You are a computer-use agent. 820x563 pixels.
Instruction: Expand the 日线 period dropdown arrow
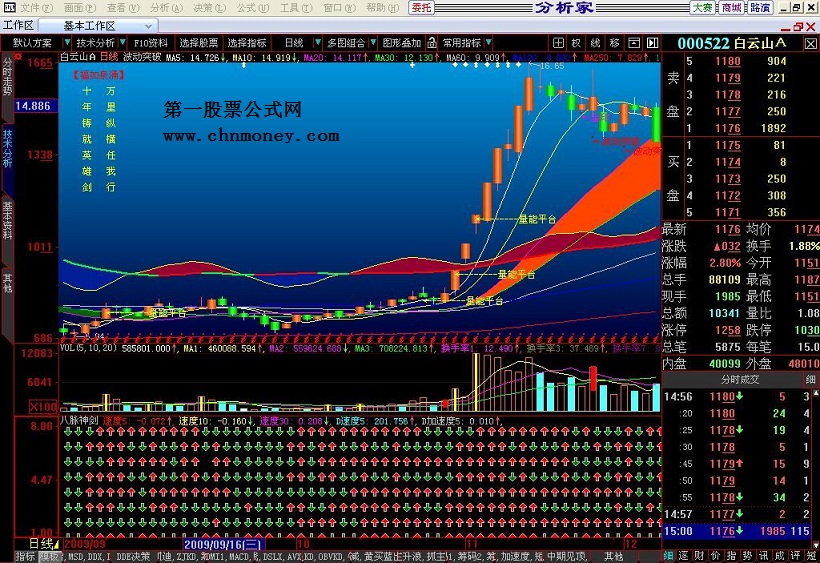click(317, 42)
